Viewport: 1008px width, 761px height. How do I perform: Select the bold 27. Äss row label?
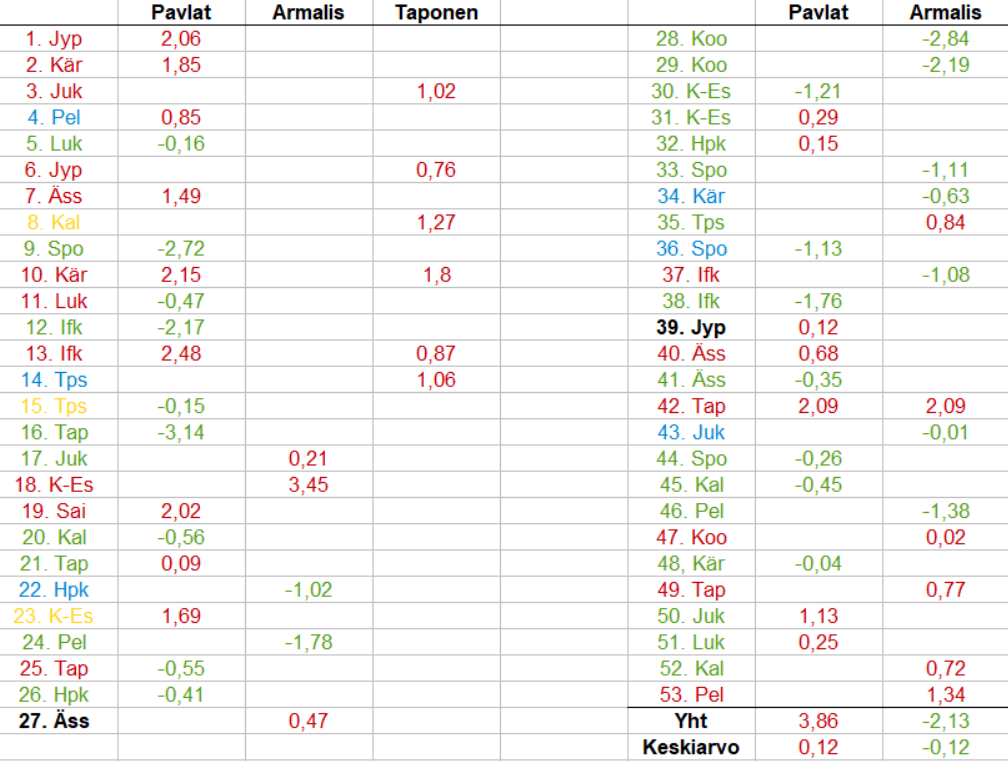coord(54,719)
